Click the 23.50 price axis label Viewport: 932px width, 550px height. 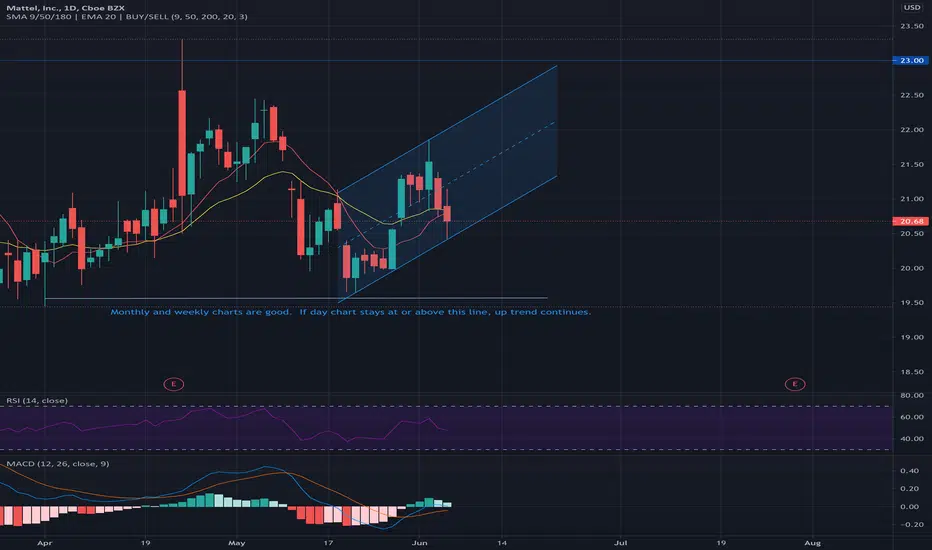click(911, 26)
